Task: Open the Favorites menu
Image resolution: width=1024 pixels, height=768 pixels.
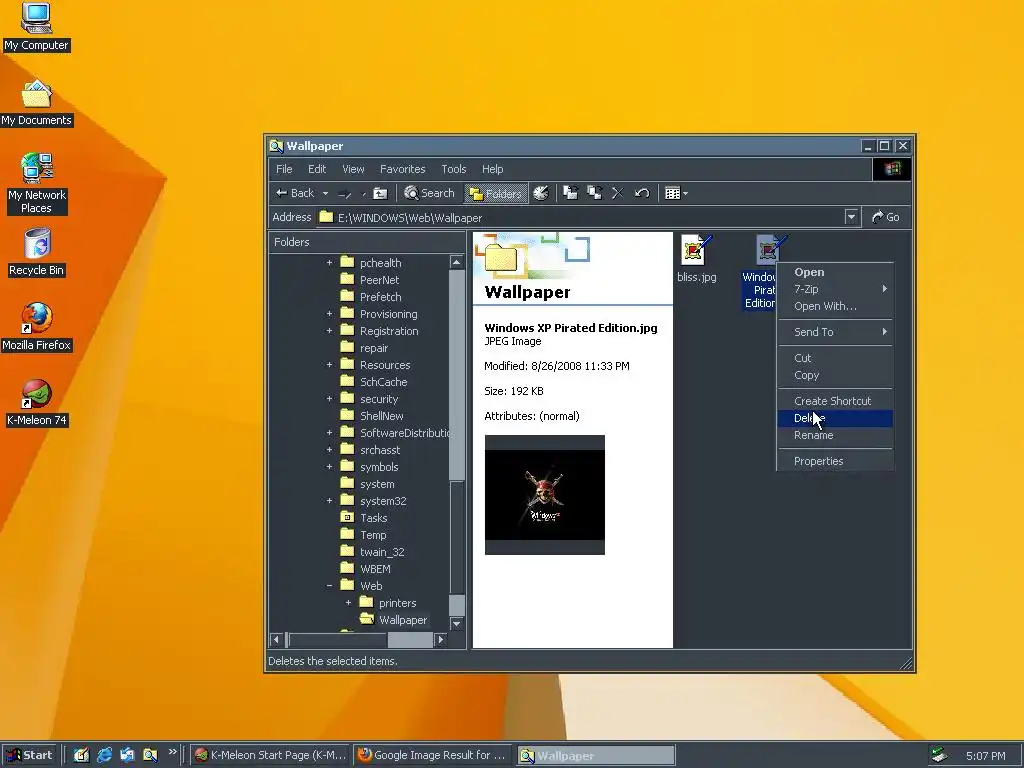Action: click(x=402, y=169)
